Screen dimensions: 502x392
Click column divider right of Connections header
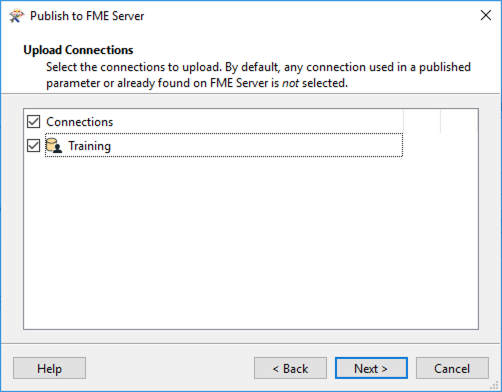coord(404,121)
